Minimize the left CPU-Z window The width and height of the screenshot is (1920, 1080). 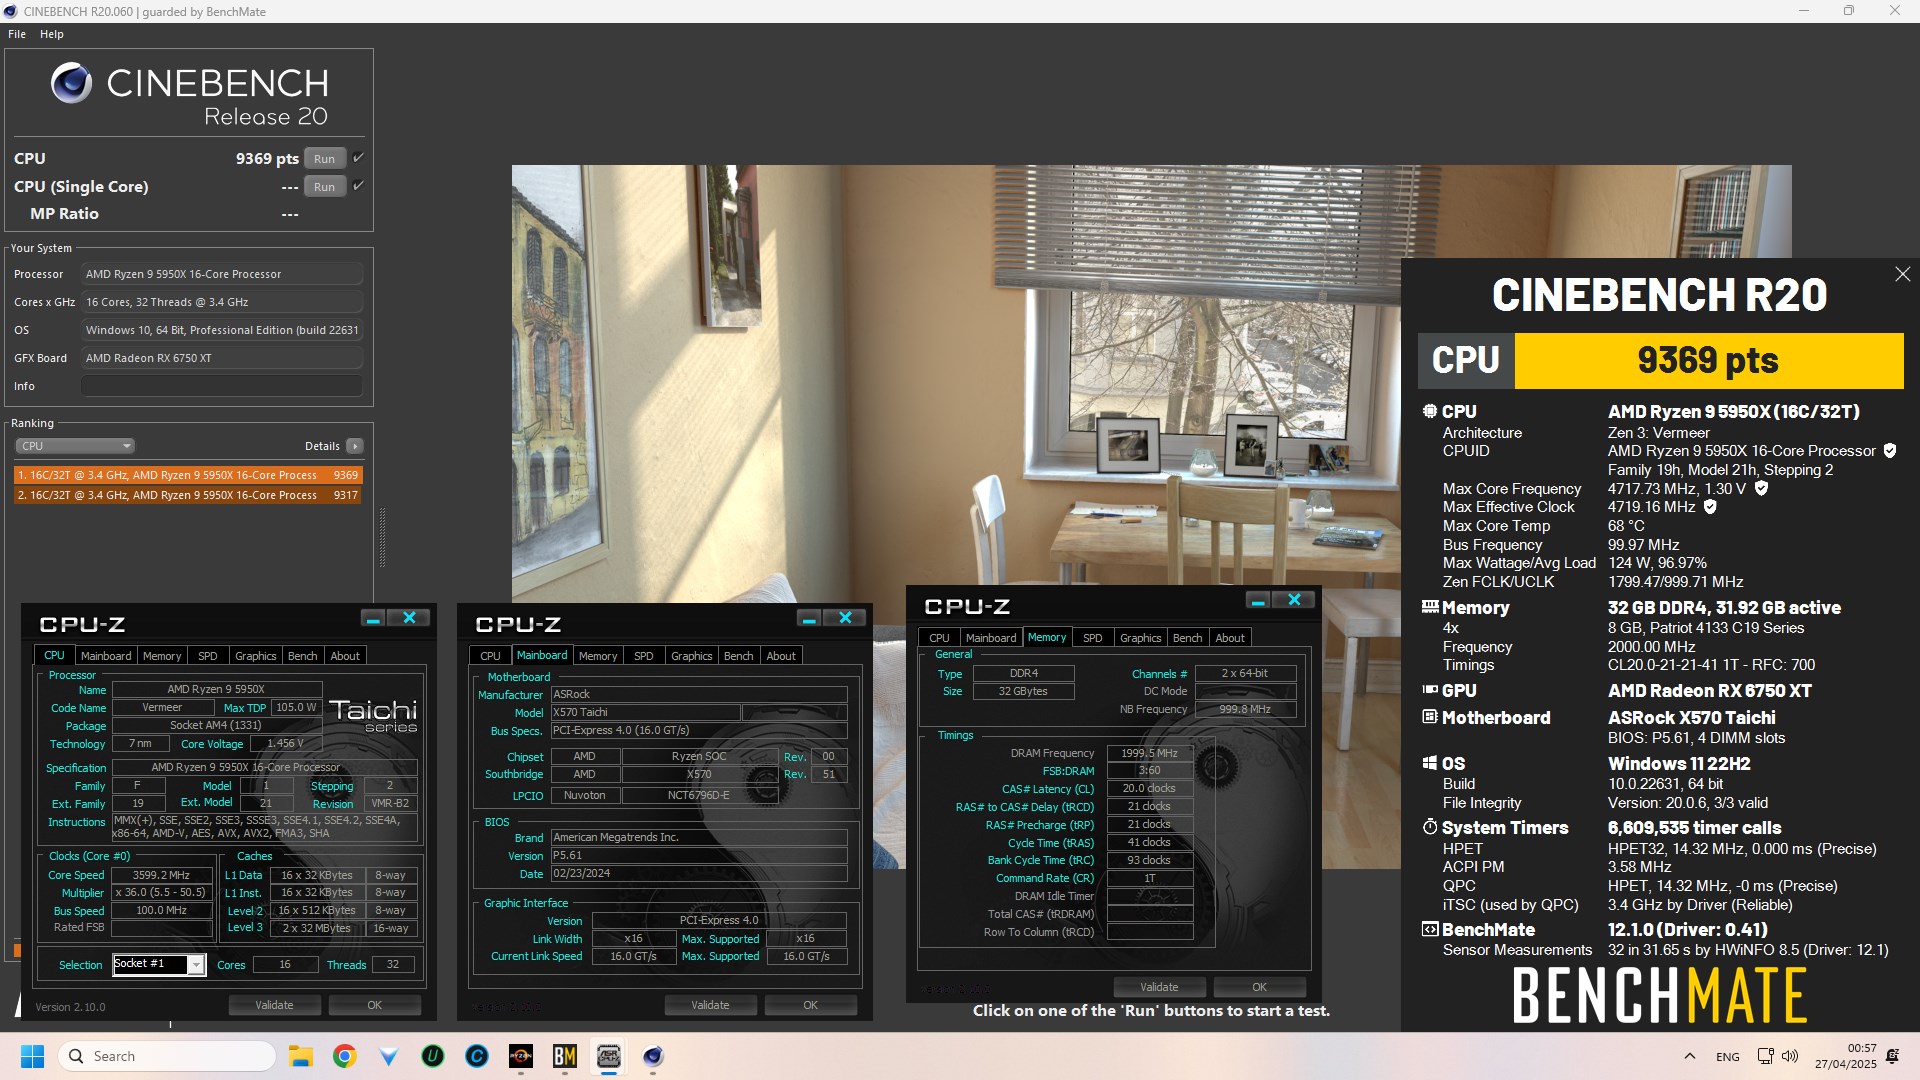tap(373, 618)
